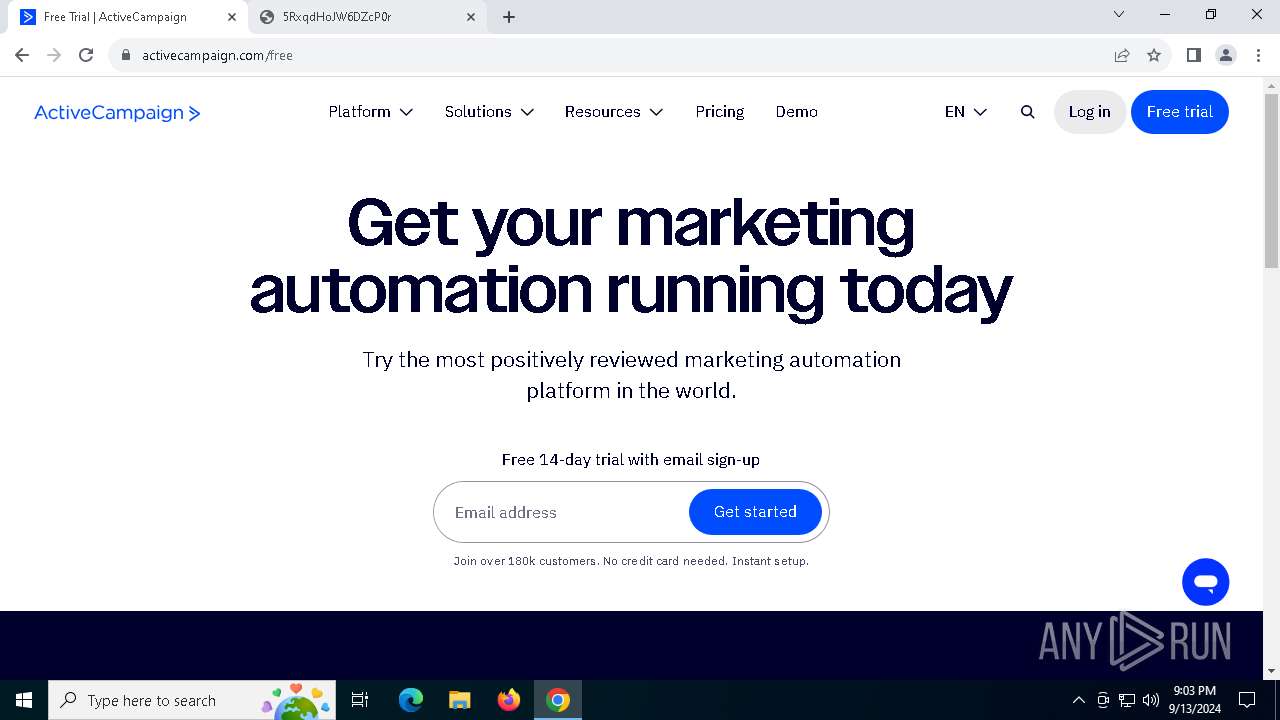The width and height of the screenshot is (1280, 720).
Task: Click the page vertical scrollbar thumb
Action: coord(1271,181)
